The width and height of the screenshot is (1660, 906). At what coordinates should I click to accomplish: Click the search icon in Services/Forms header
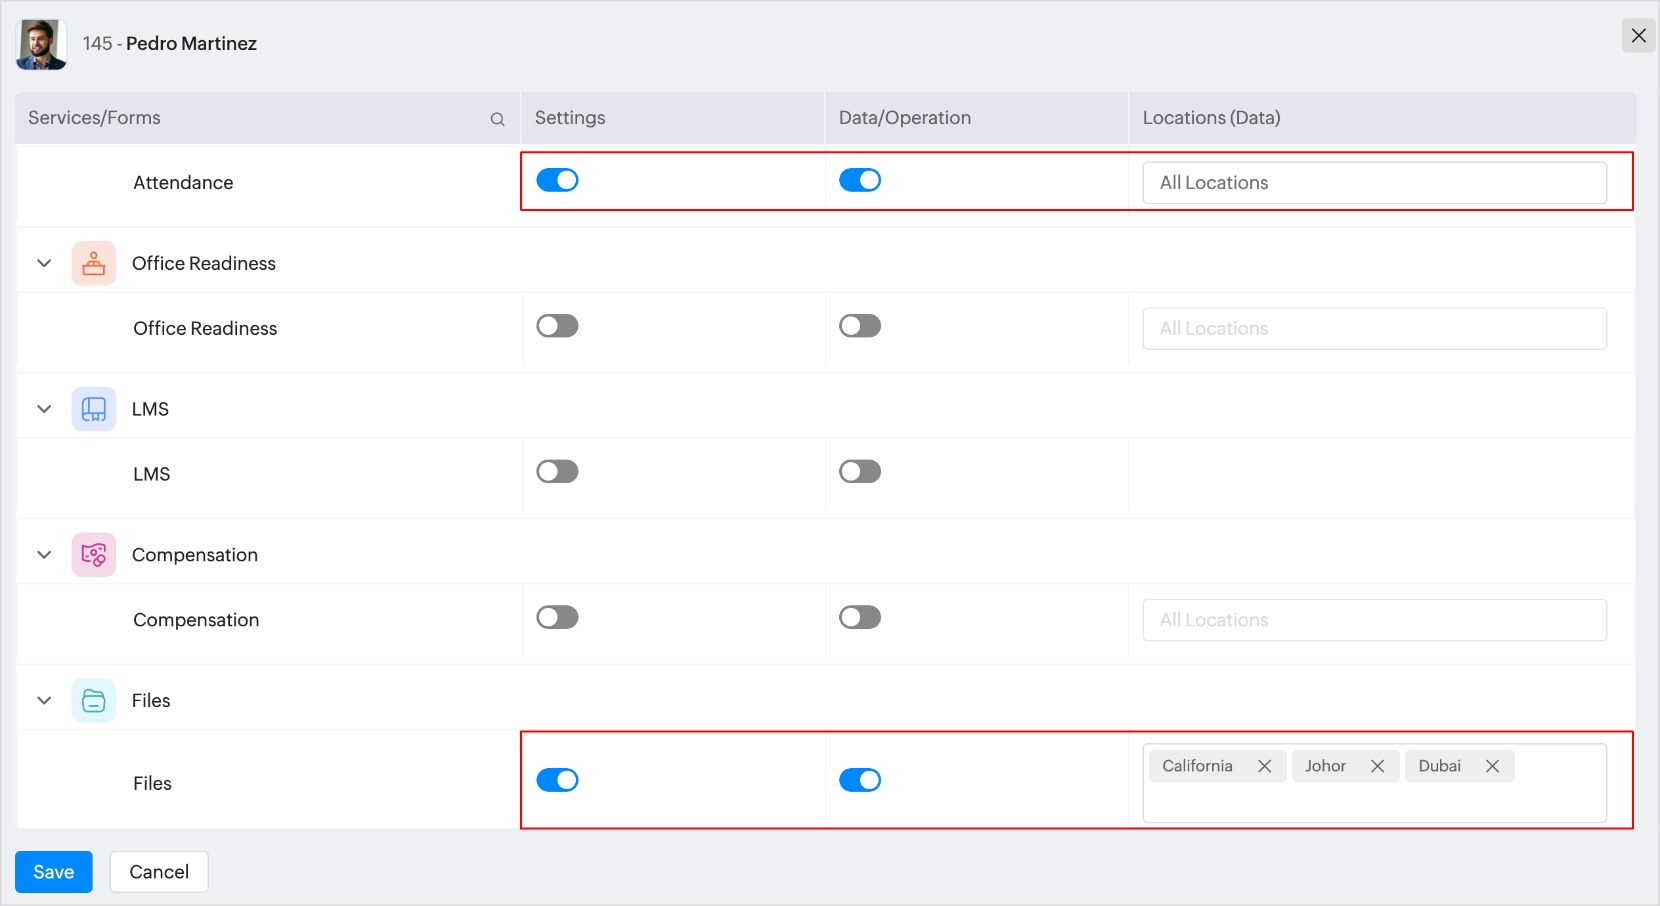497,119
